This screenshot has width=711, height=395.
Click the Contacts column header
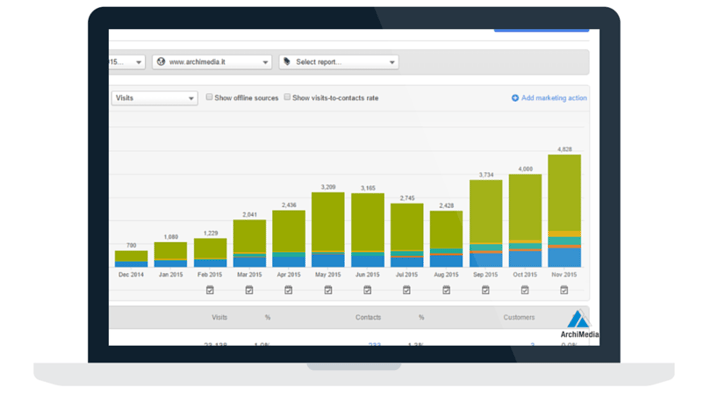pyautogui.click(x=368, y=317)
